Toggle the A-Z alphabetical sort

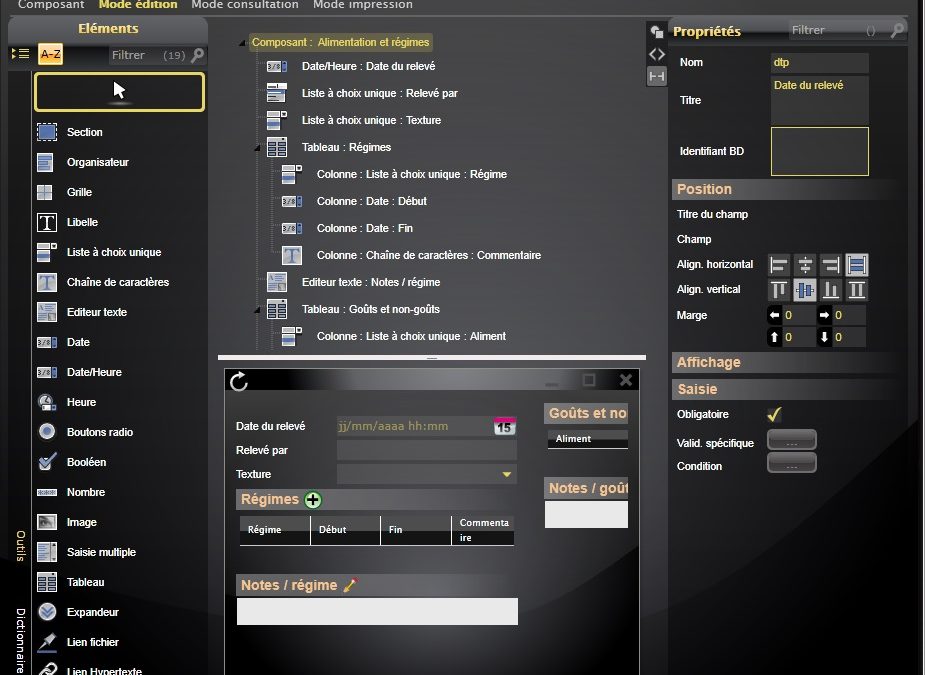(x=49, y=54)
